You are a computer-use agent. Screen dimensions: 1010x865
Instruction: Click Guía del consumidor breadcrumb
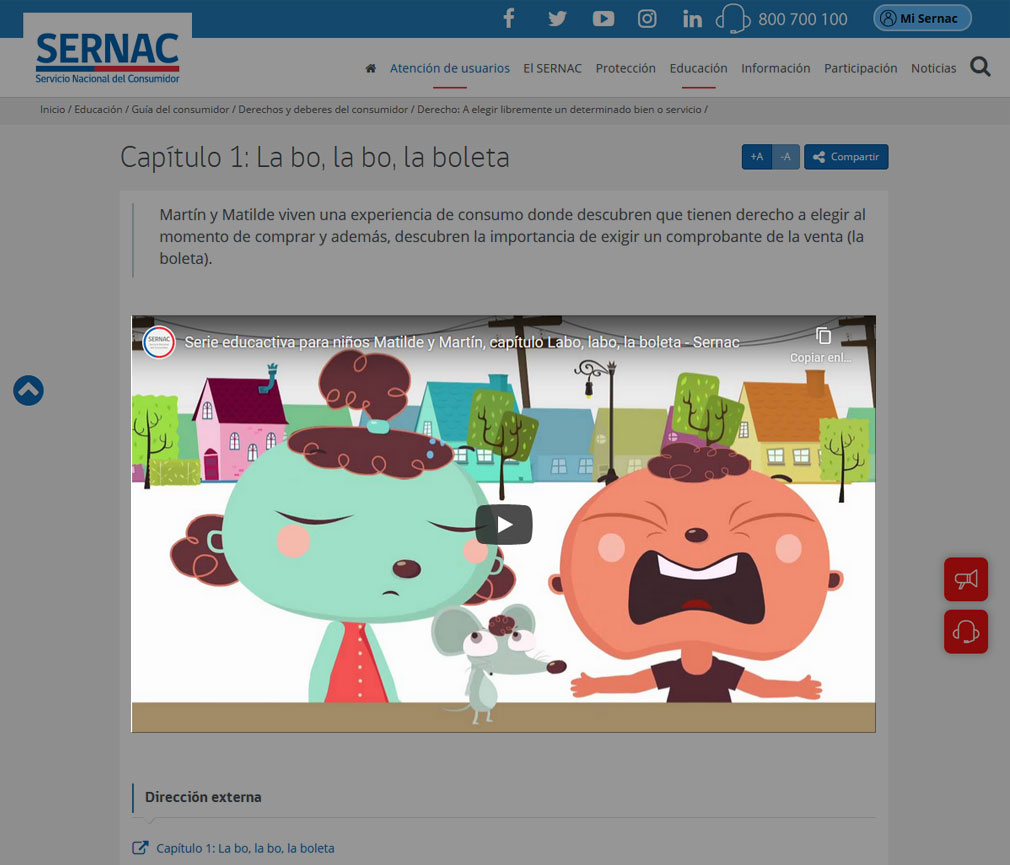[180, 109]
